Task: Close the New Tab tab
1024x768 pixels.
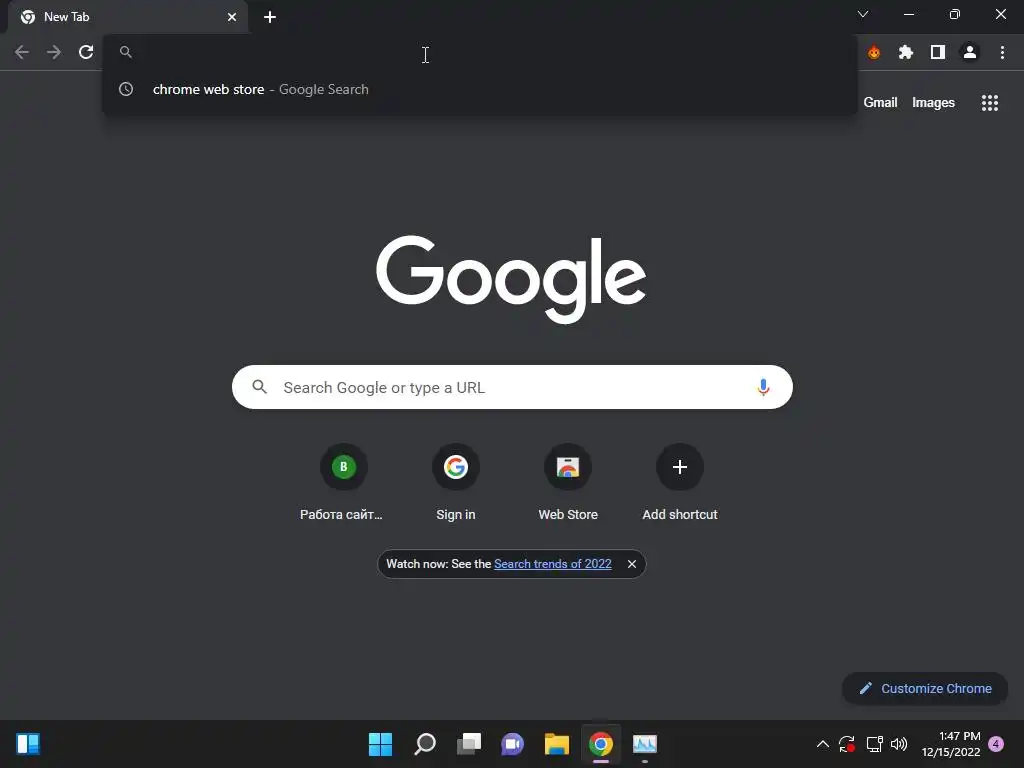Action: coord(232,17)
